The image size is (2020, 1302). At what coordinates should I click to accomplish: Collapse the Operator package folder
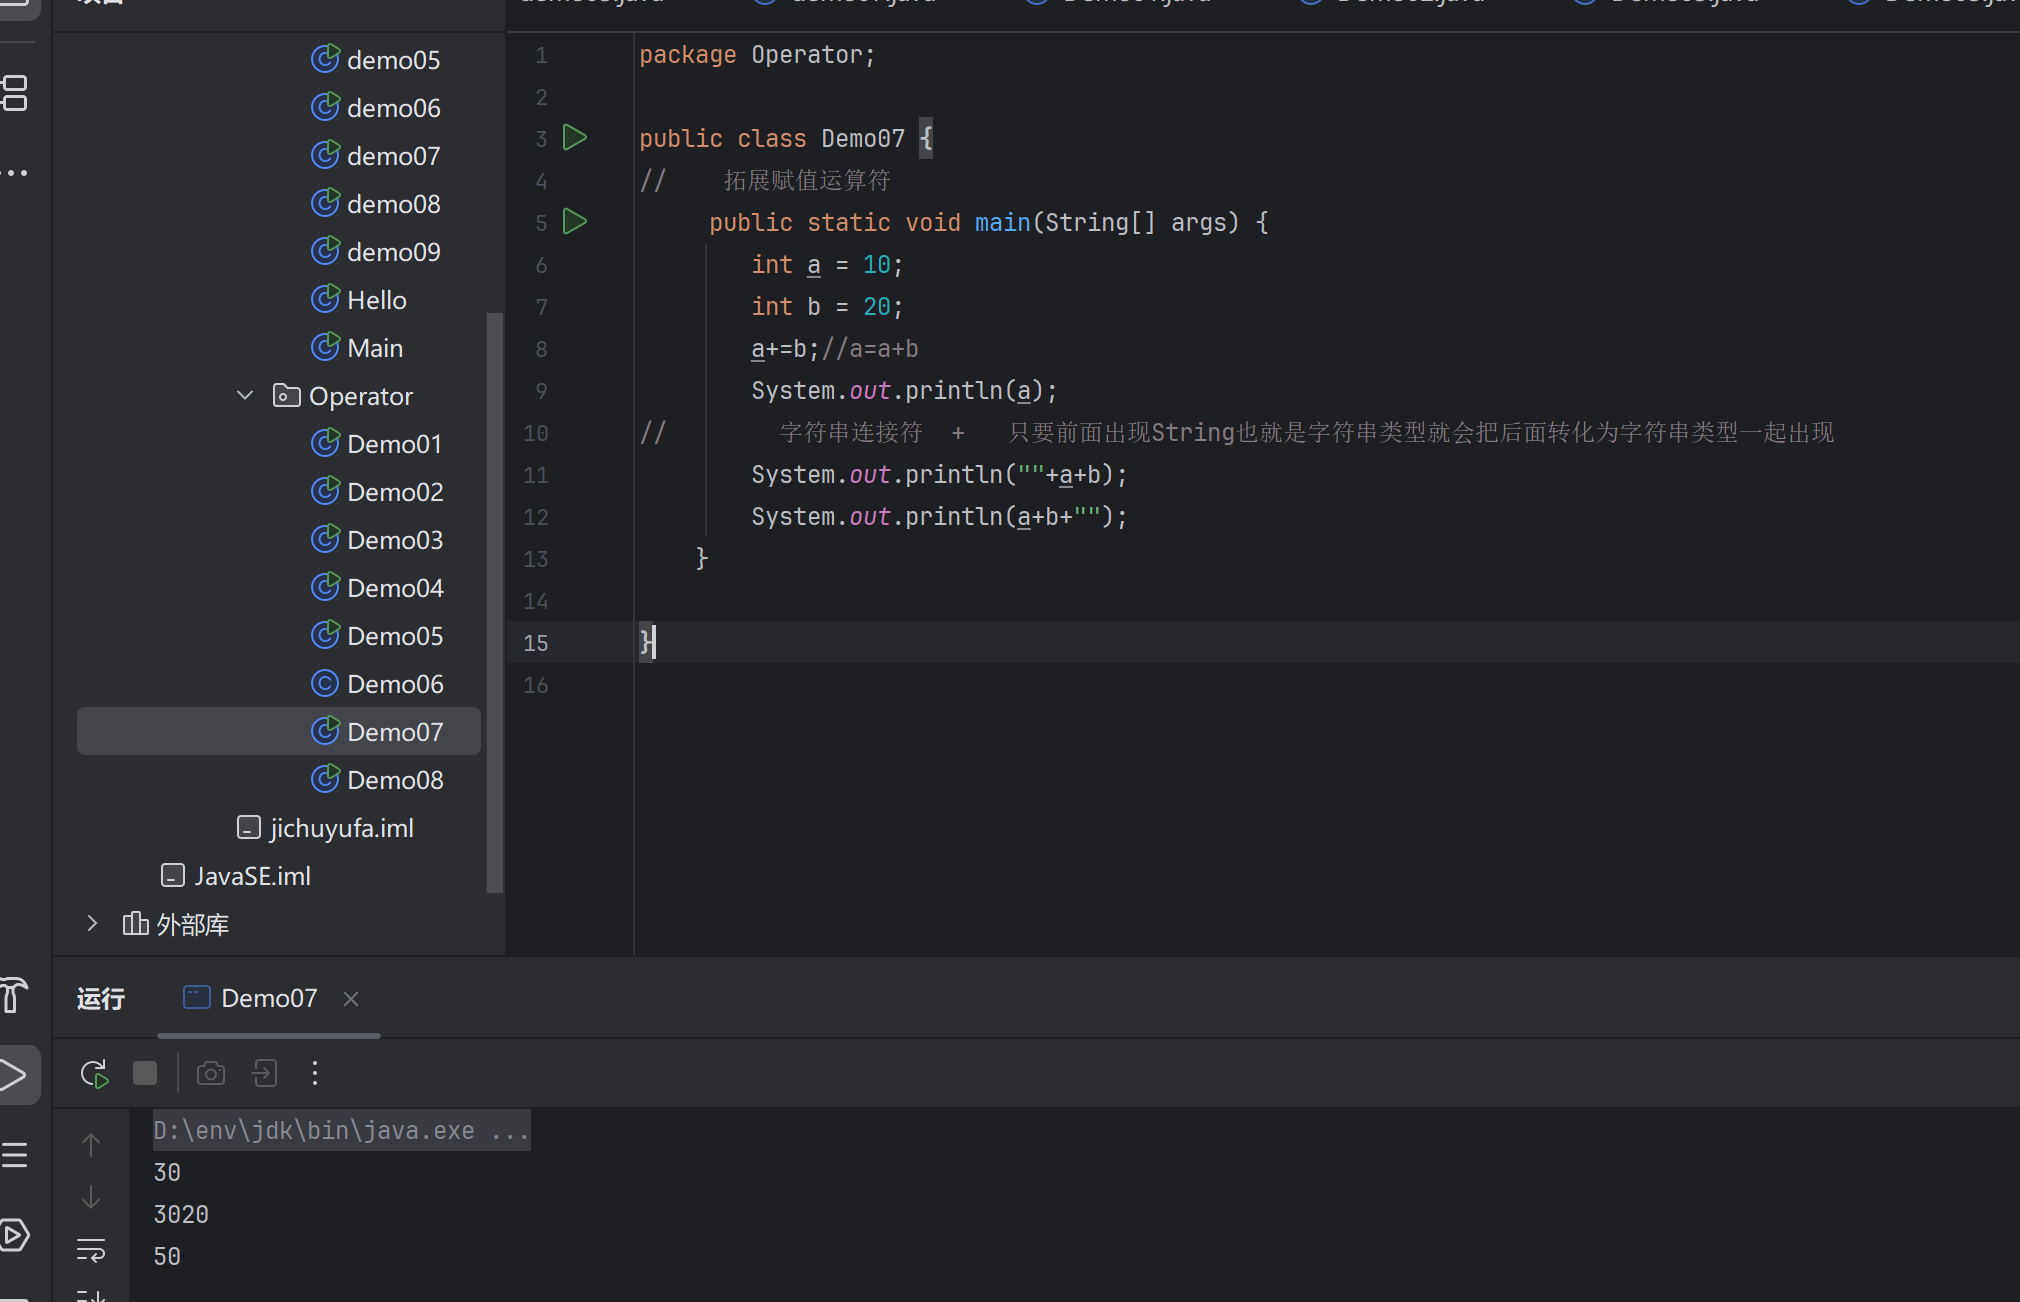tap(245, 396)
